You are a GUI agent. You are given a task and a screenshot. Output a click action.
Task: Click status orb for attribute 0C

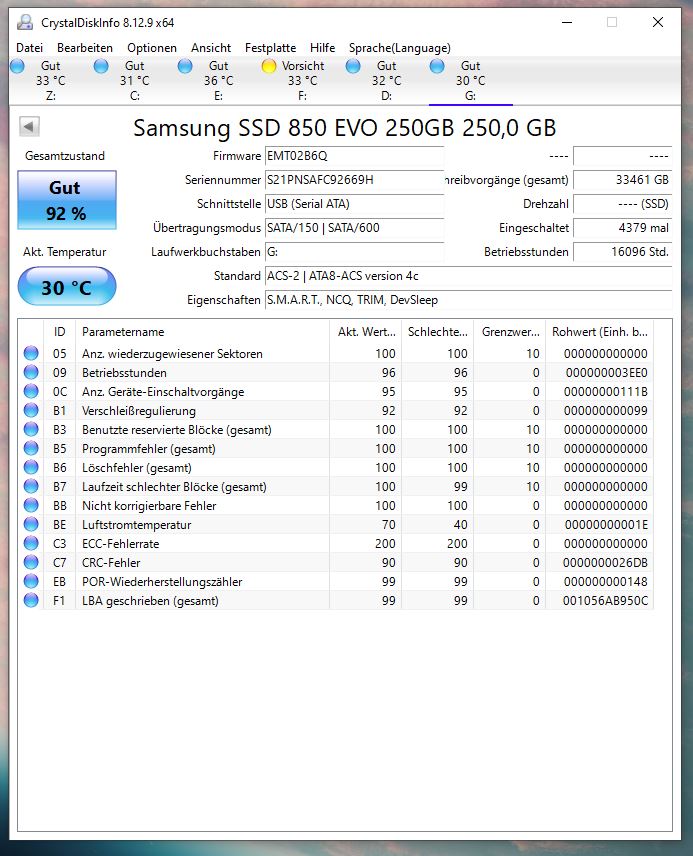click(31, 391)
